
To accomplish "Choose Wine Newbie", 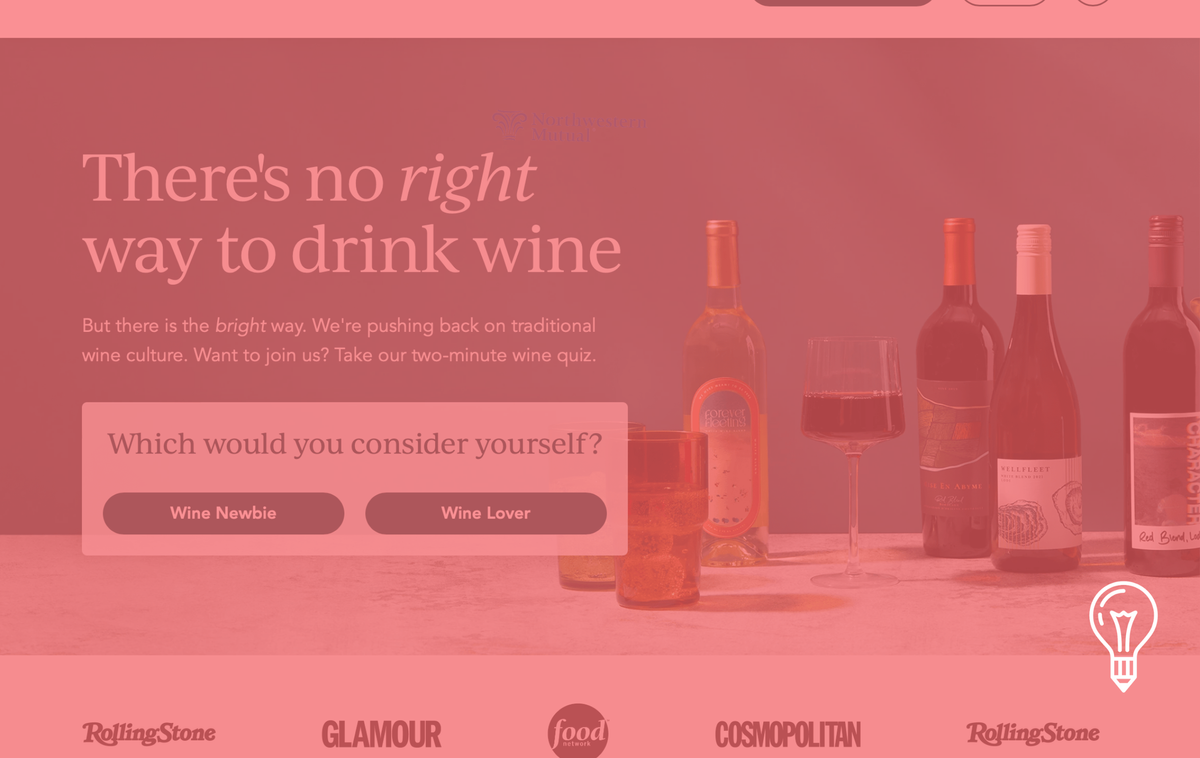I will [x=223, y=513].
